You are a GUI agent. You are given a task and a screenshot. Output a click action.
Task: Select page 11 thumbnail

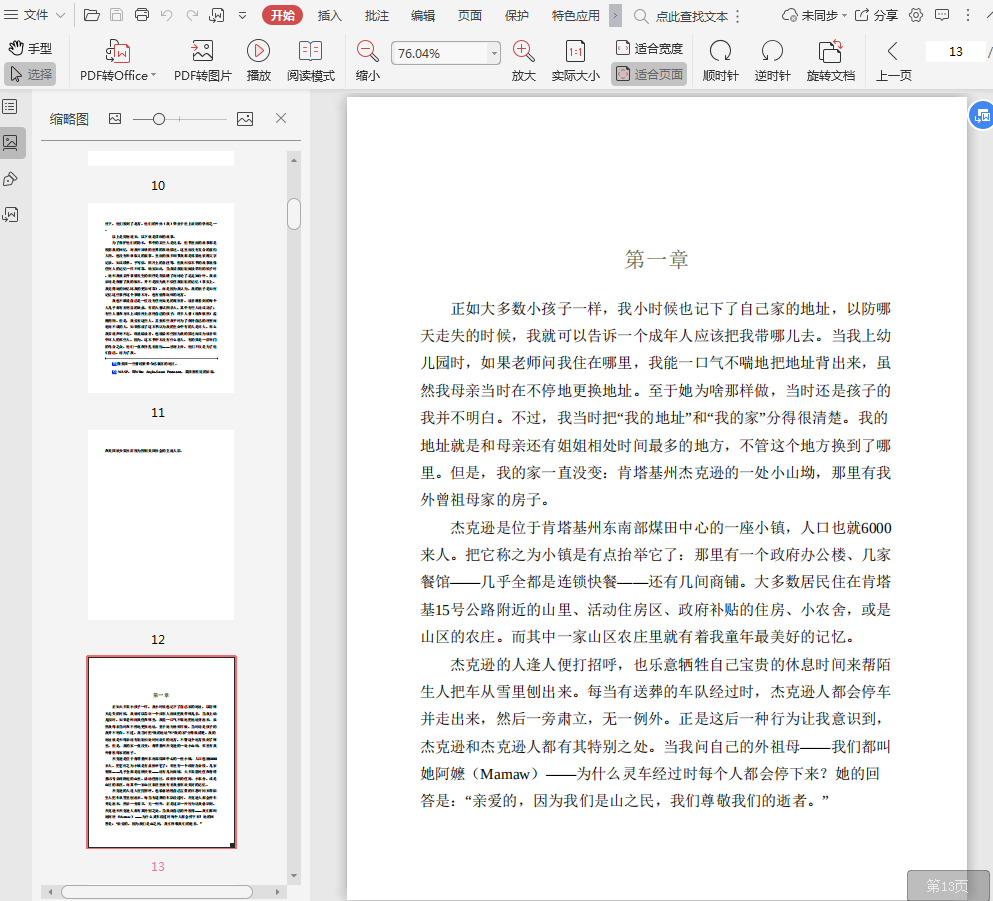pos(161,298)
